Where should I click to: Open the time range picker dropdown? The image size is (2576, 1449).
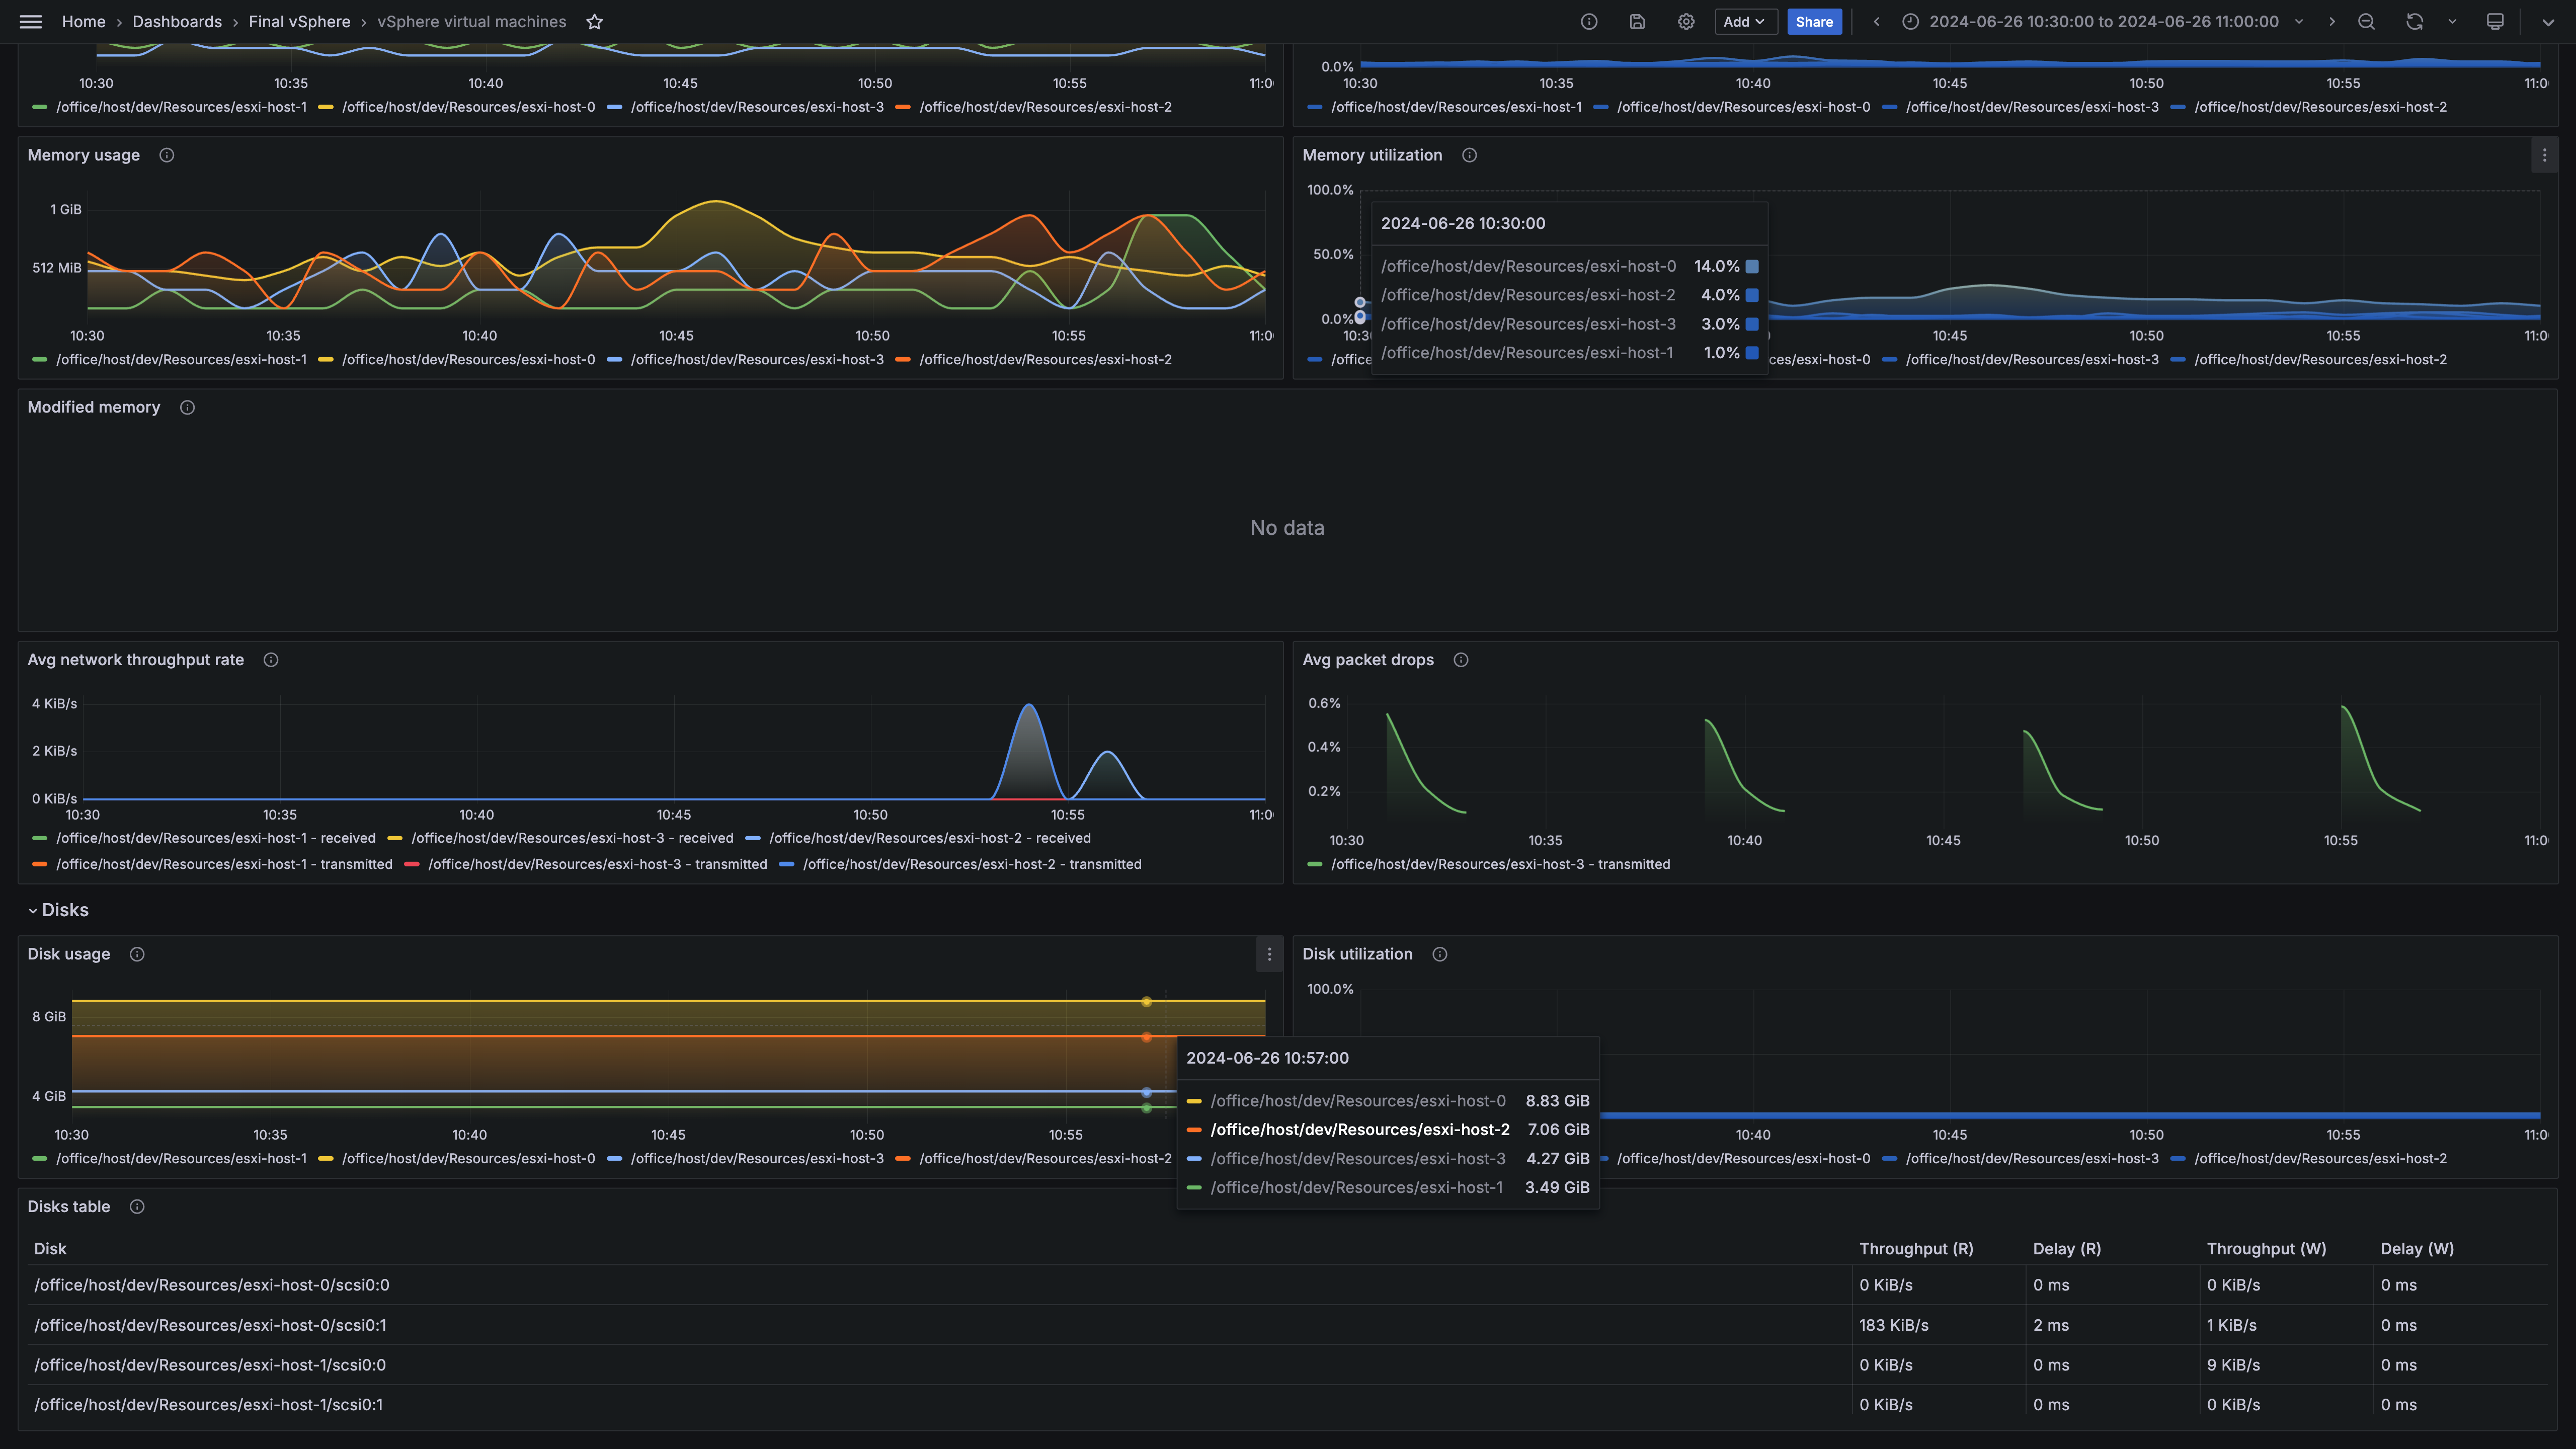[x=2103, y=22]
